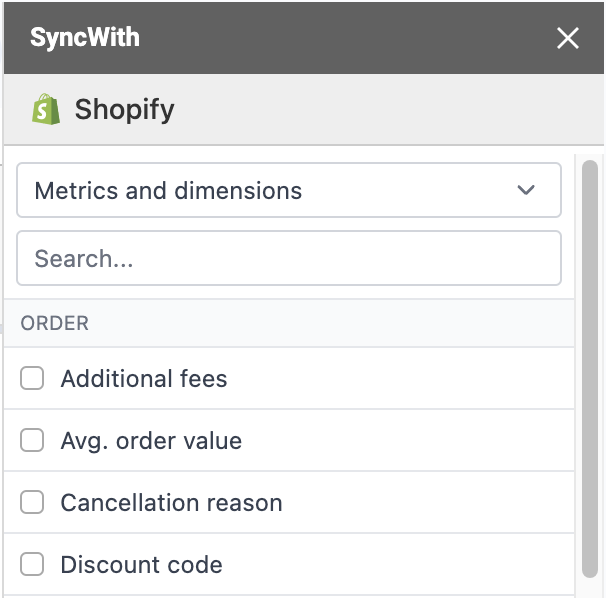The image size is (606, 598).
Task: Click the vertical scrollbar of the metrics list
Action: (x=590, y=369)
